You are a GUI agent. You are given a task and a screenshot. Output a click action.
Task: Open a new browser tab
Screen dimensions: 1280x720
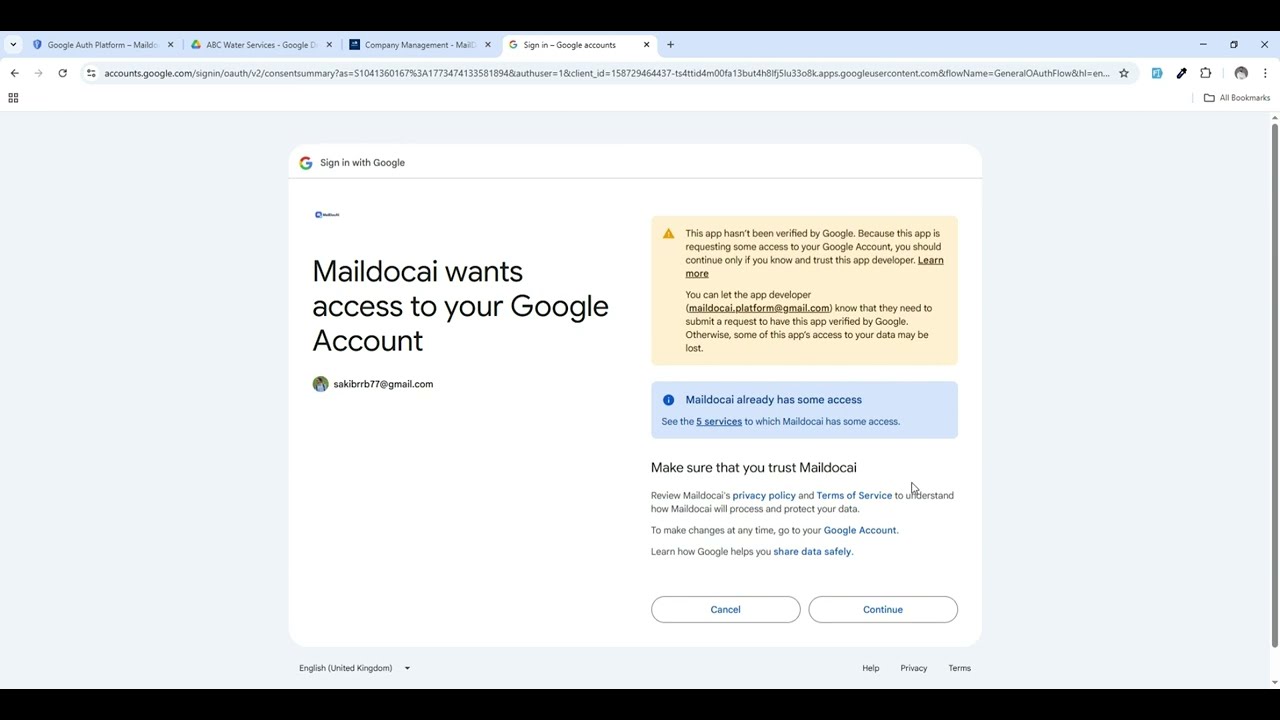[671, 45]
